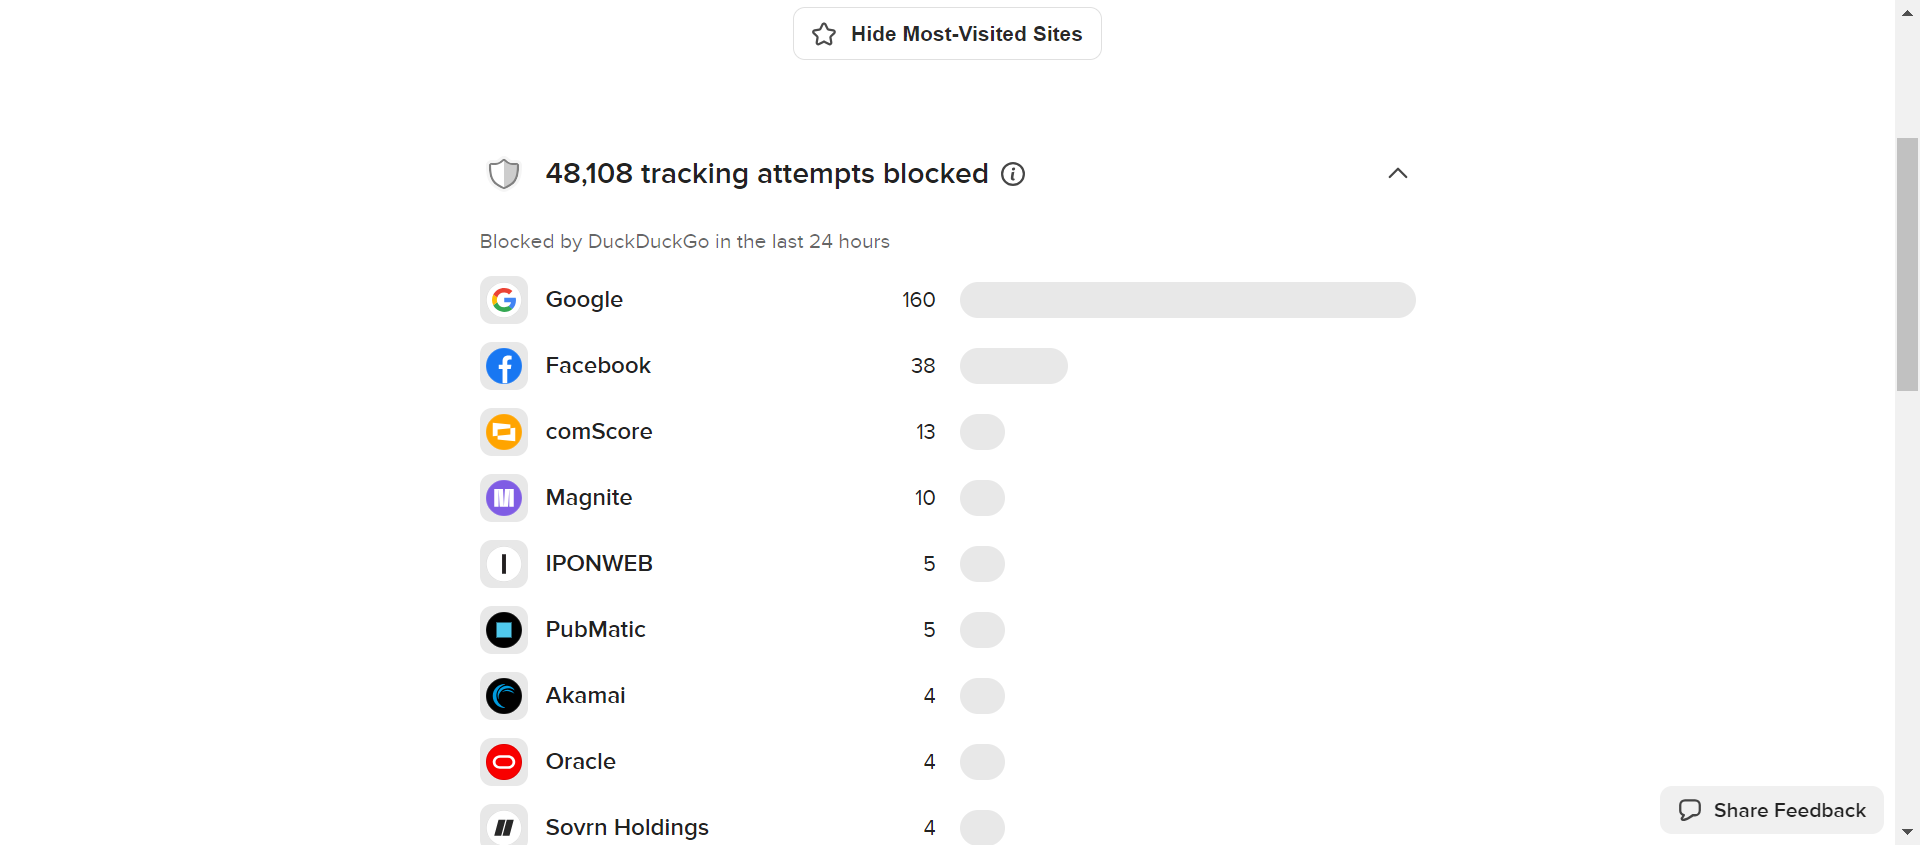Select the Google tracker name text
The width and height of the screenshot is (1920, 845).
point(584,300)
